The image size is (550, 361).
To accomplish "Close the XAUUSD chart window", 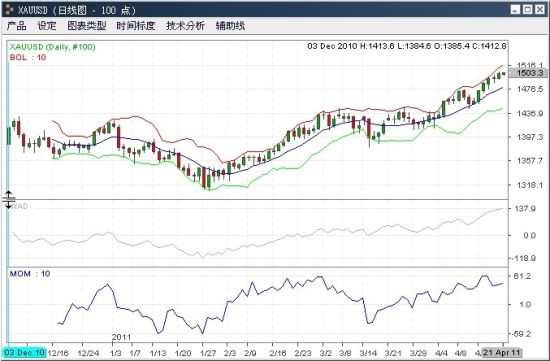I will point(540,9).
